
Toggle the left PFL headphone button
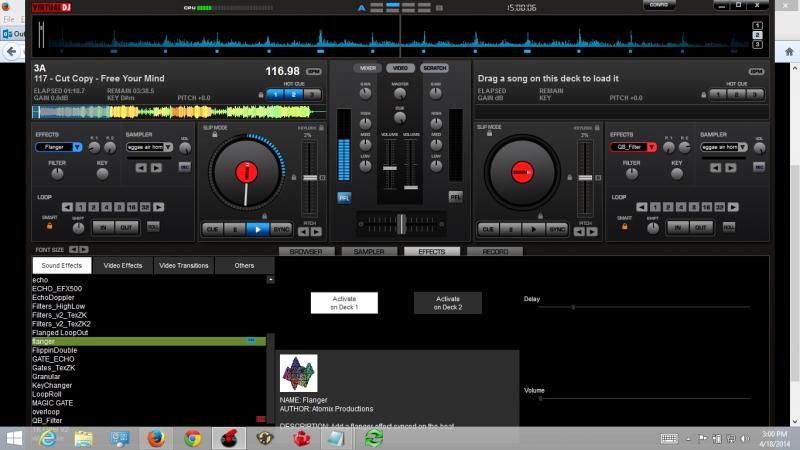pos(344,197)
